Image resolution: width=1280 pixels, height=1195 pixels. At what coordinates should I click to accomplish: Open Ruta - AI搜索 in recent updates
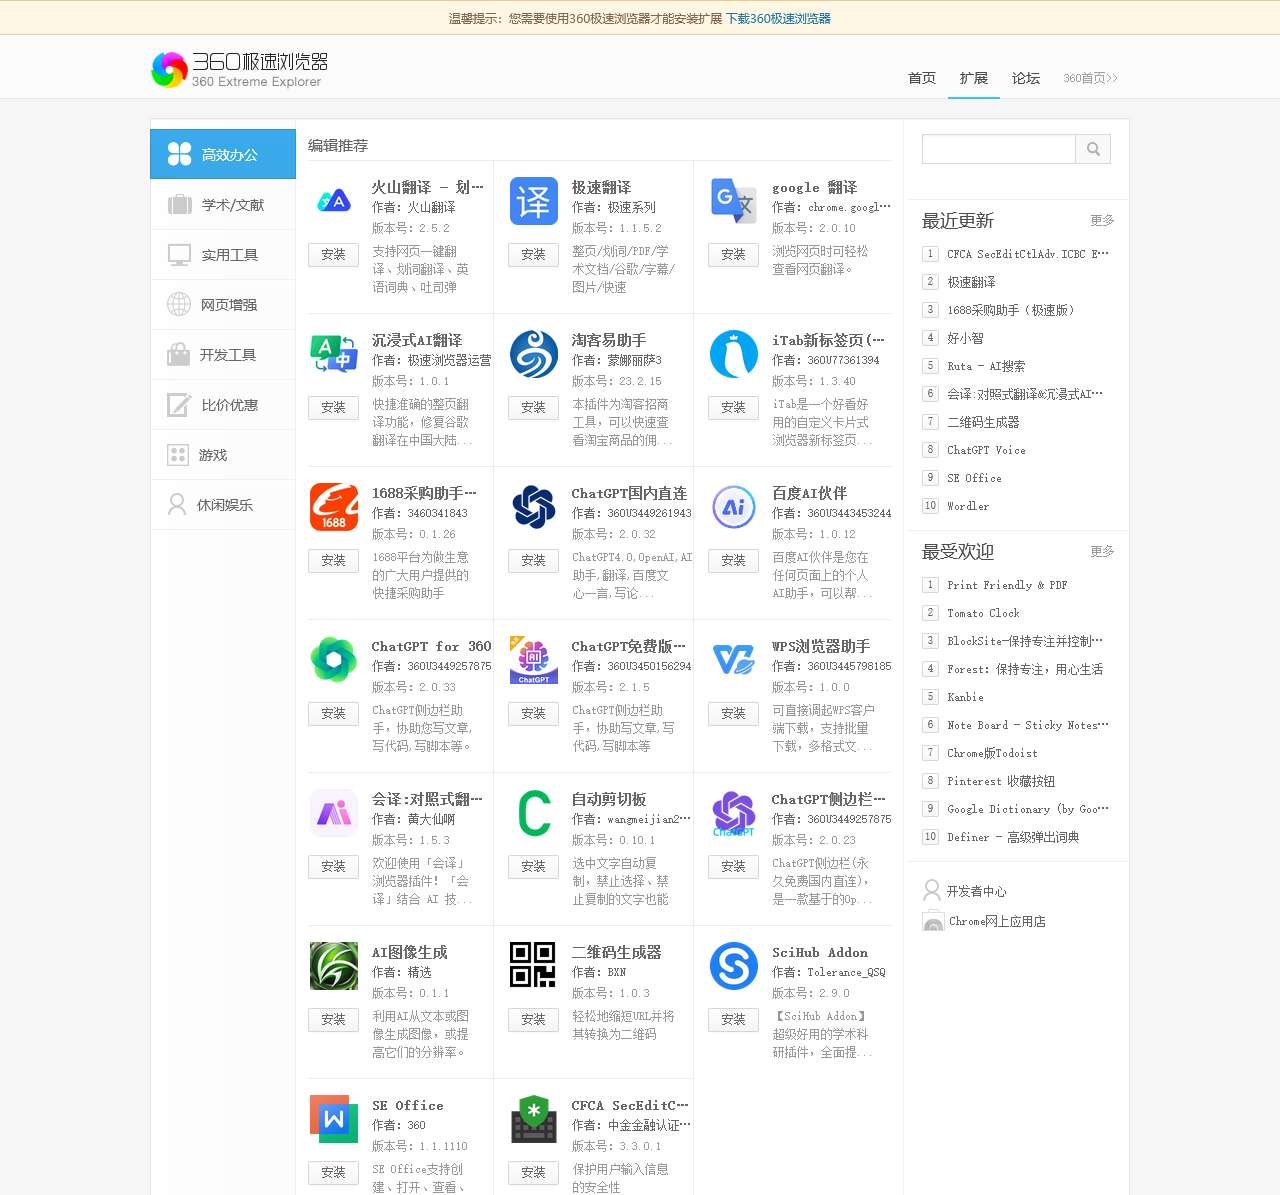point(986,366)
